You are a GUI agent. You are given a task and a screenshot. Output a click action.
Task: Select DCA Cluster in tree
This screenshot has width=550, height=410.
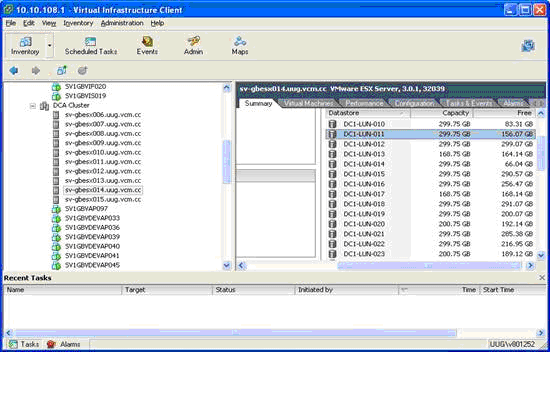[71, 105]
